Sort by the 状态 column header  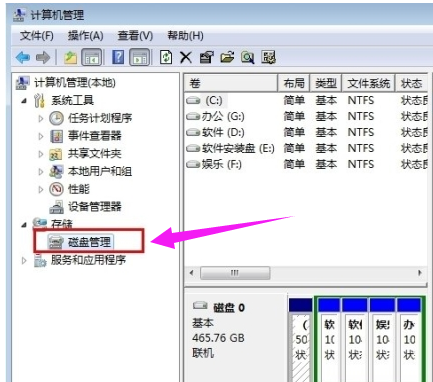(411, 83)
